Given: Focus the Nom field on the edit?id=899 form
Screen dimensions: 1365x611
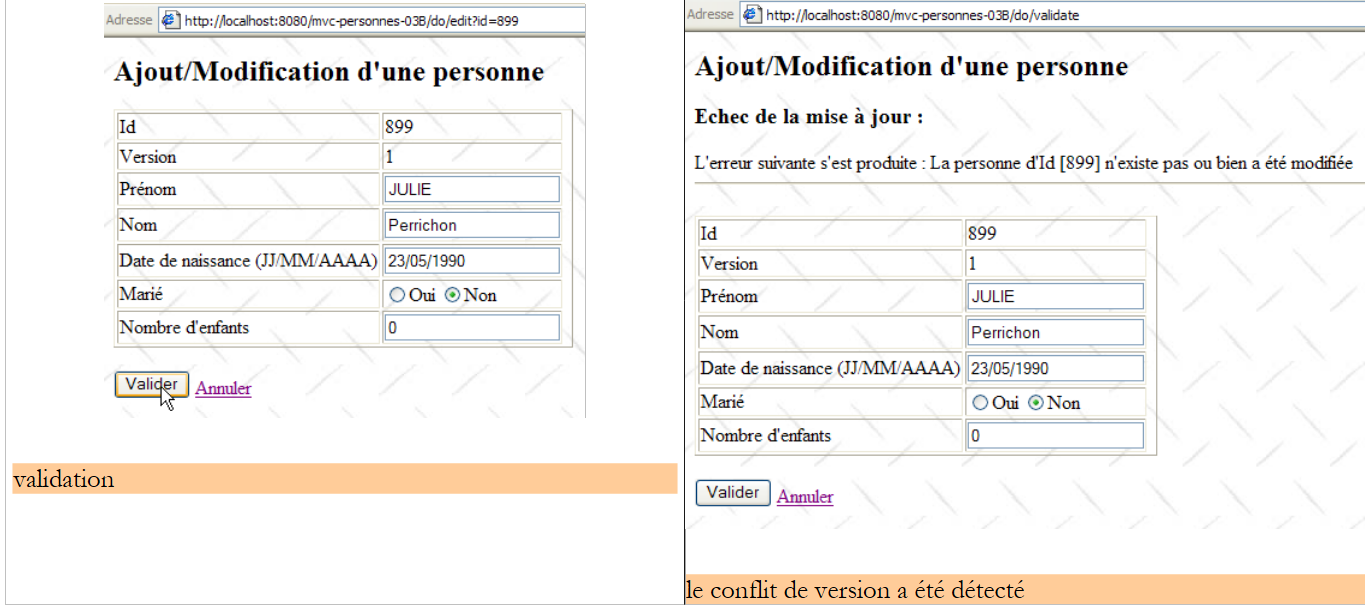Looking at the screenshot, I should point(471,225).
